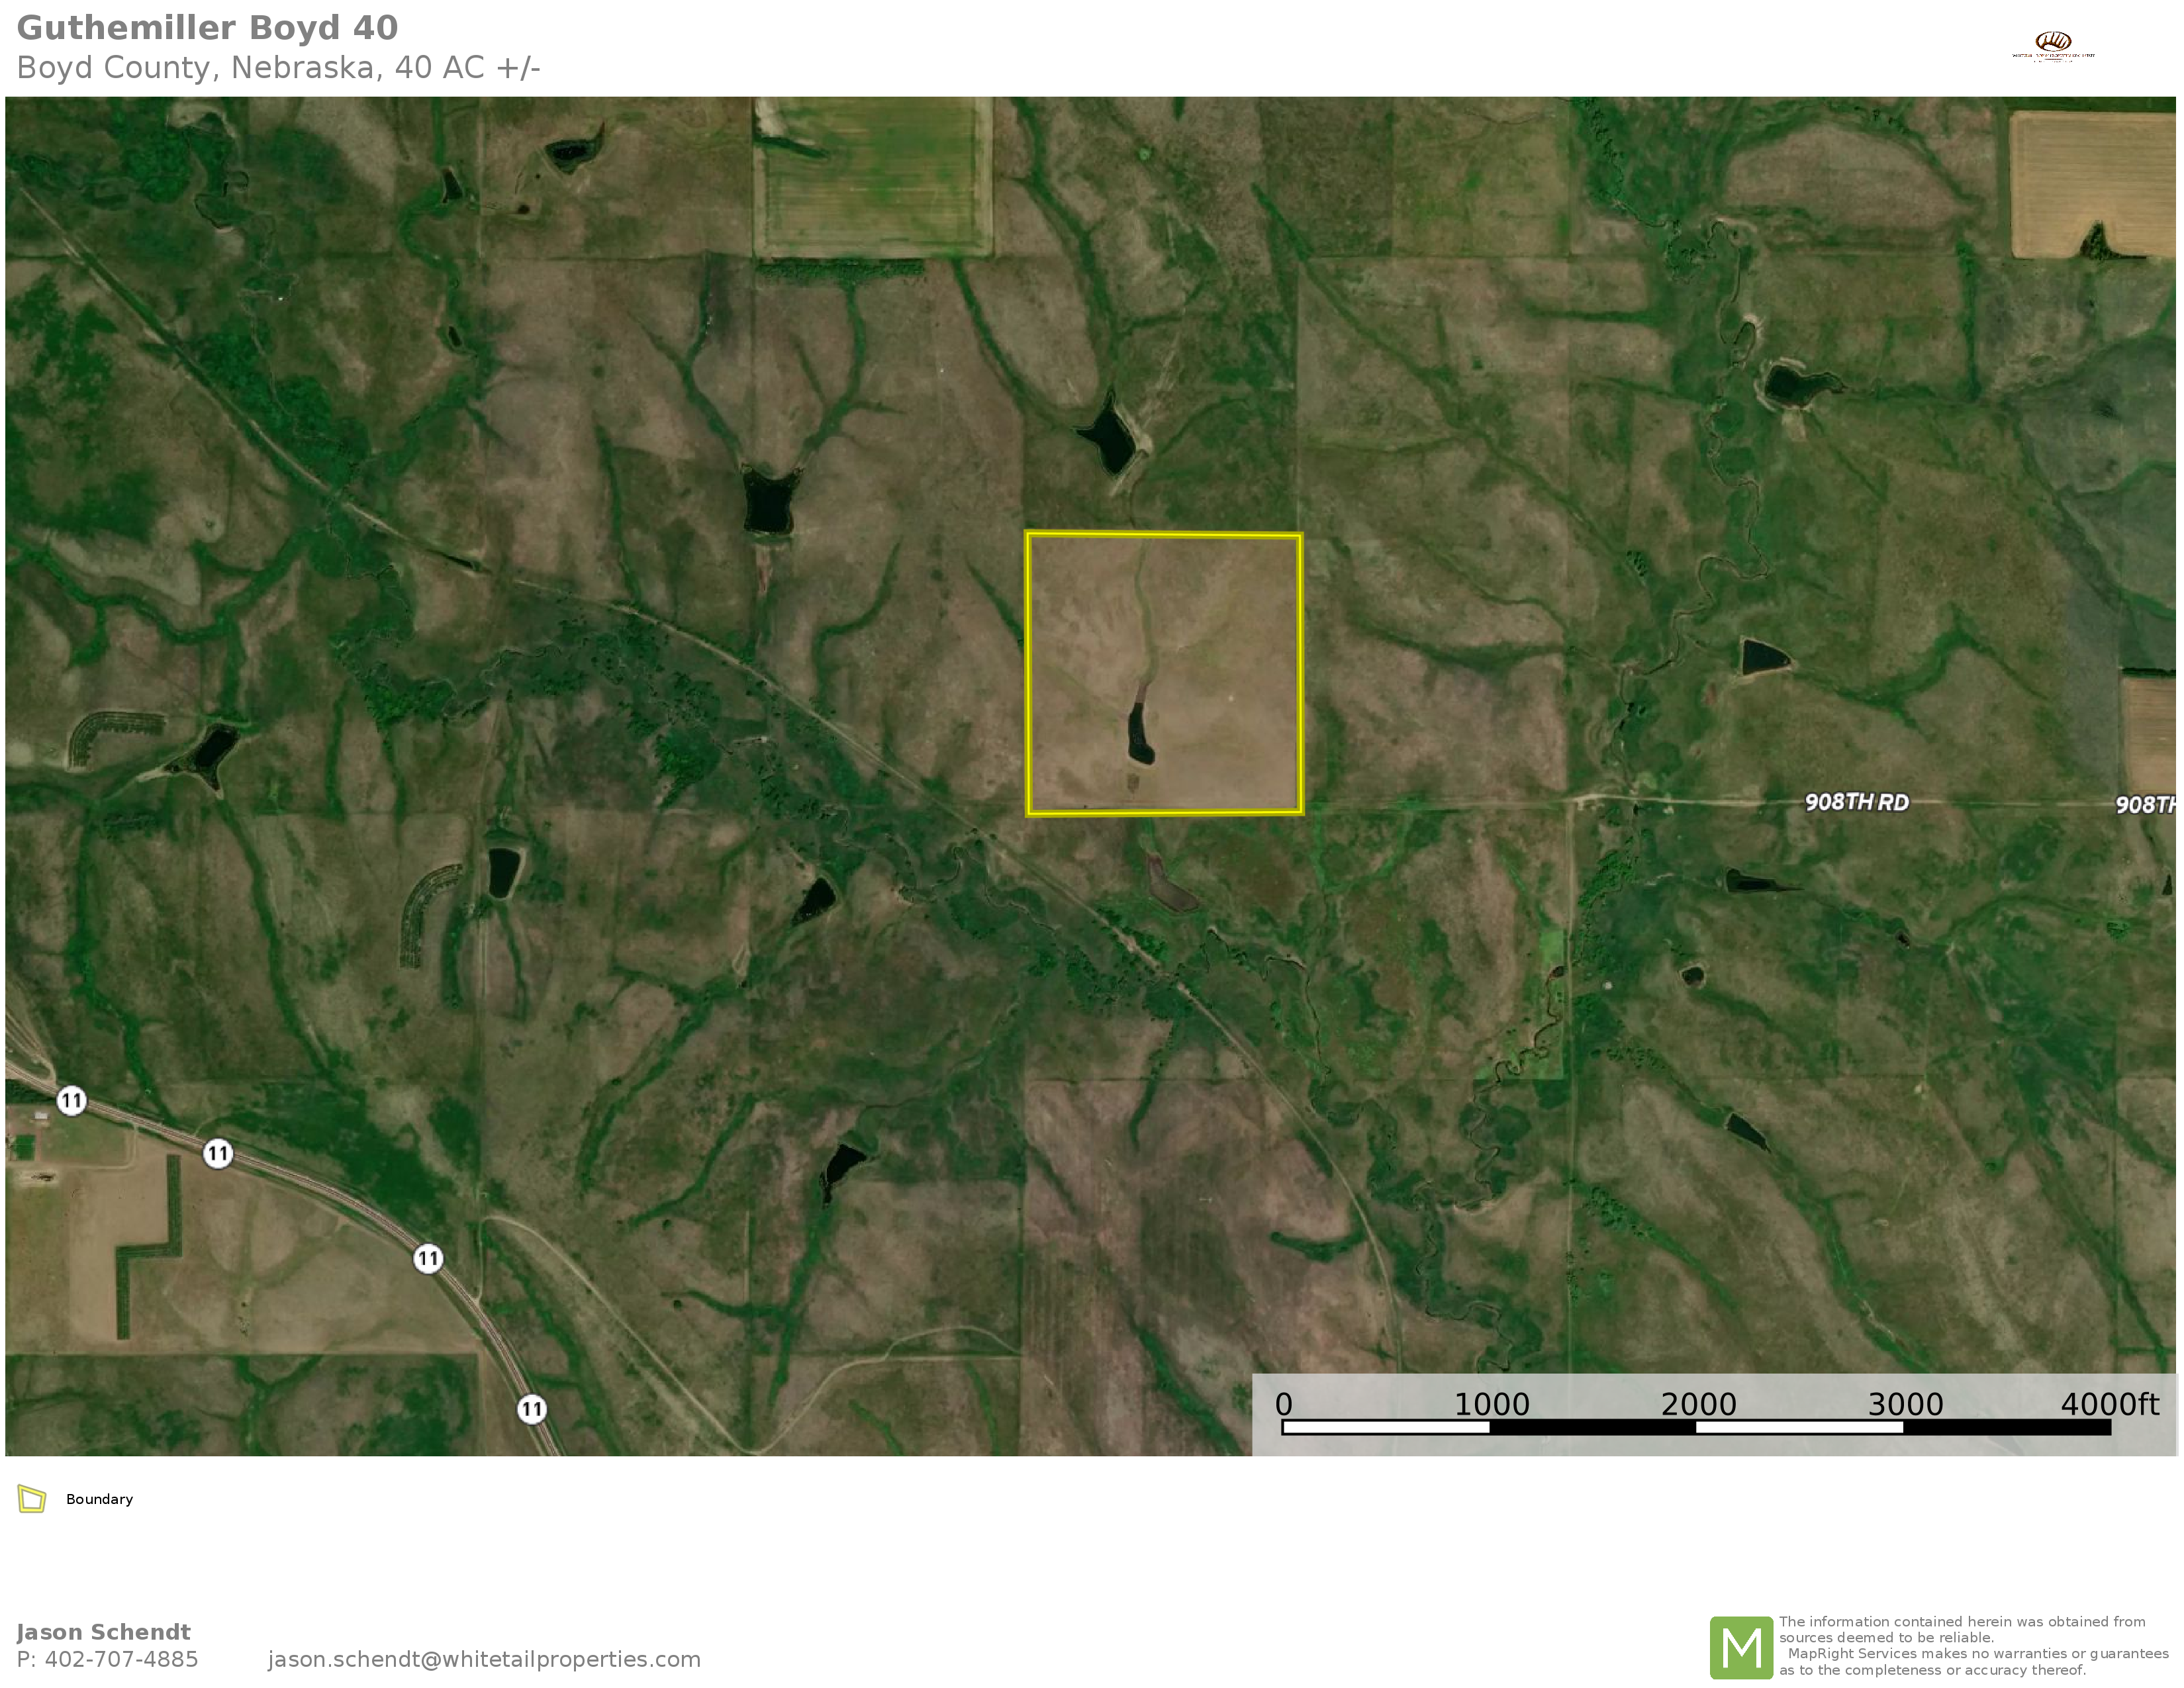Click the yellow Boundary legend icon
Viewport: 2184px width, 1688px height.
(x=32, y=1499)
